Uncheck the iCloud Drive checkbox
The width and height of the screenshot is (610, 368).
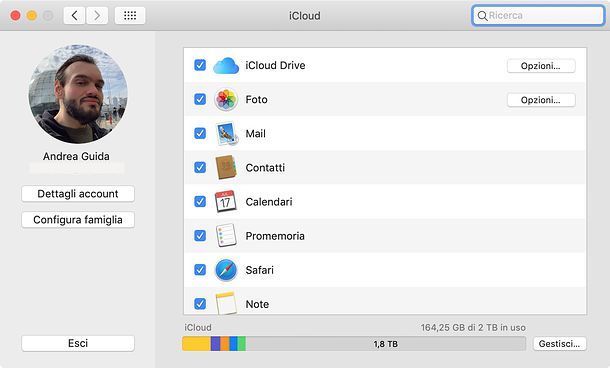click(200, 65)
